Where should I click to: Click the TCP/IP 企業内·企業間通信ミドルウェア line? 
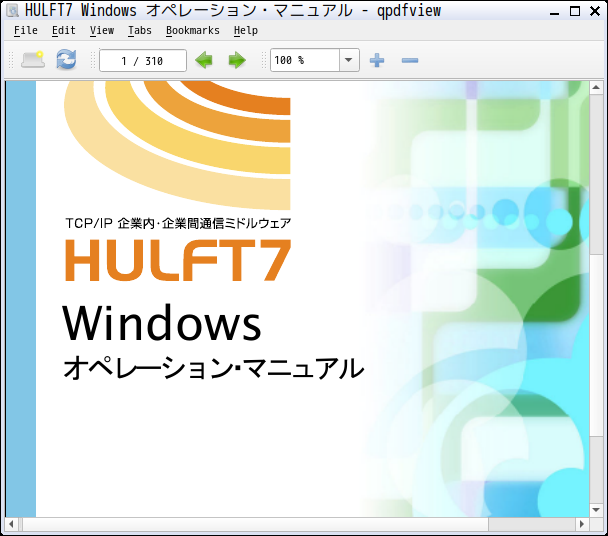tap(178, 223)
